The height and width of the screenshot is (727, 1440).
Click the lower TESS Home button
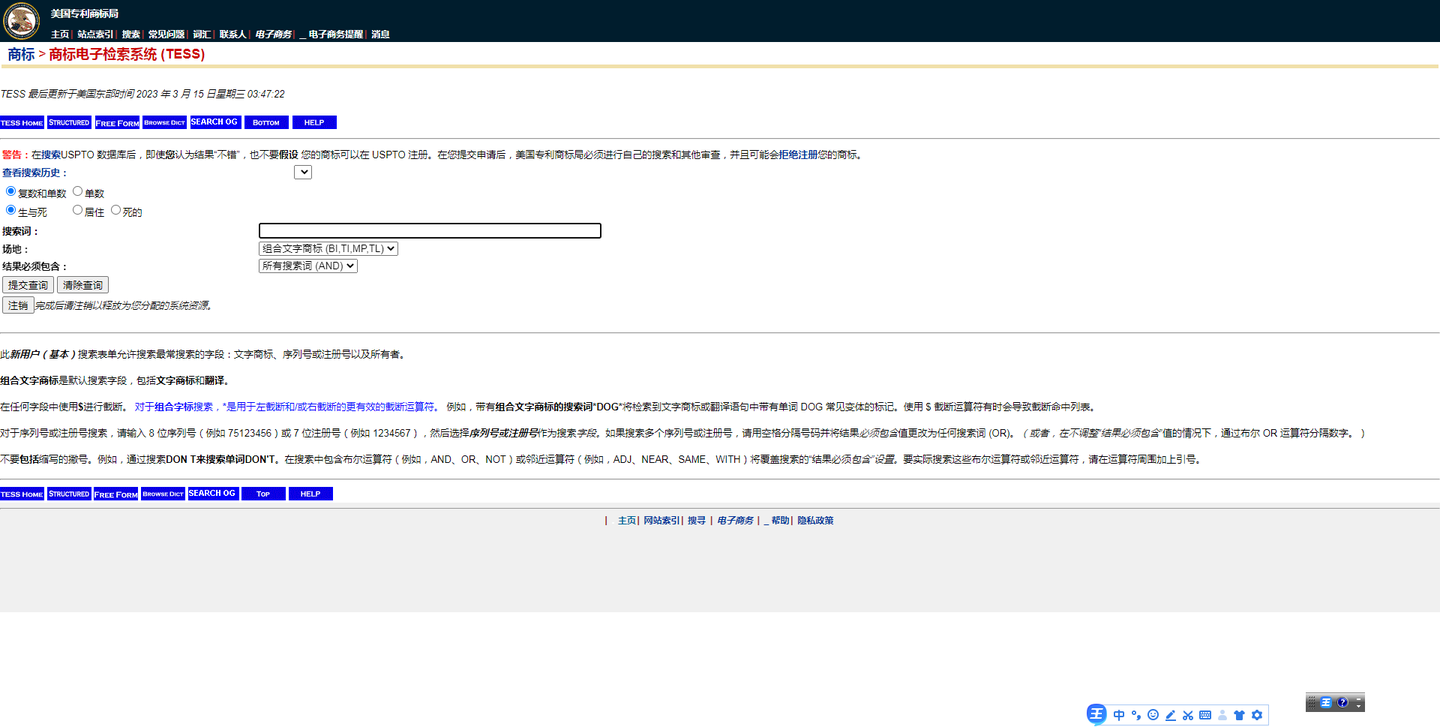[22, 494]
